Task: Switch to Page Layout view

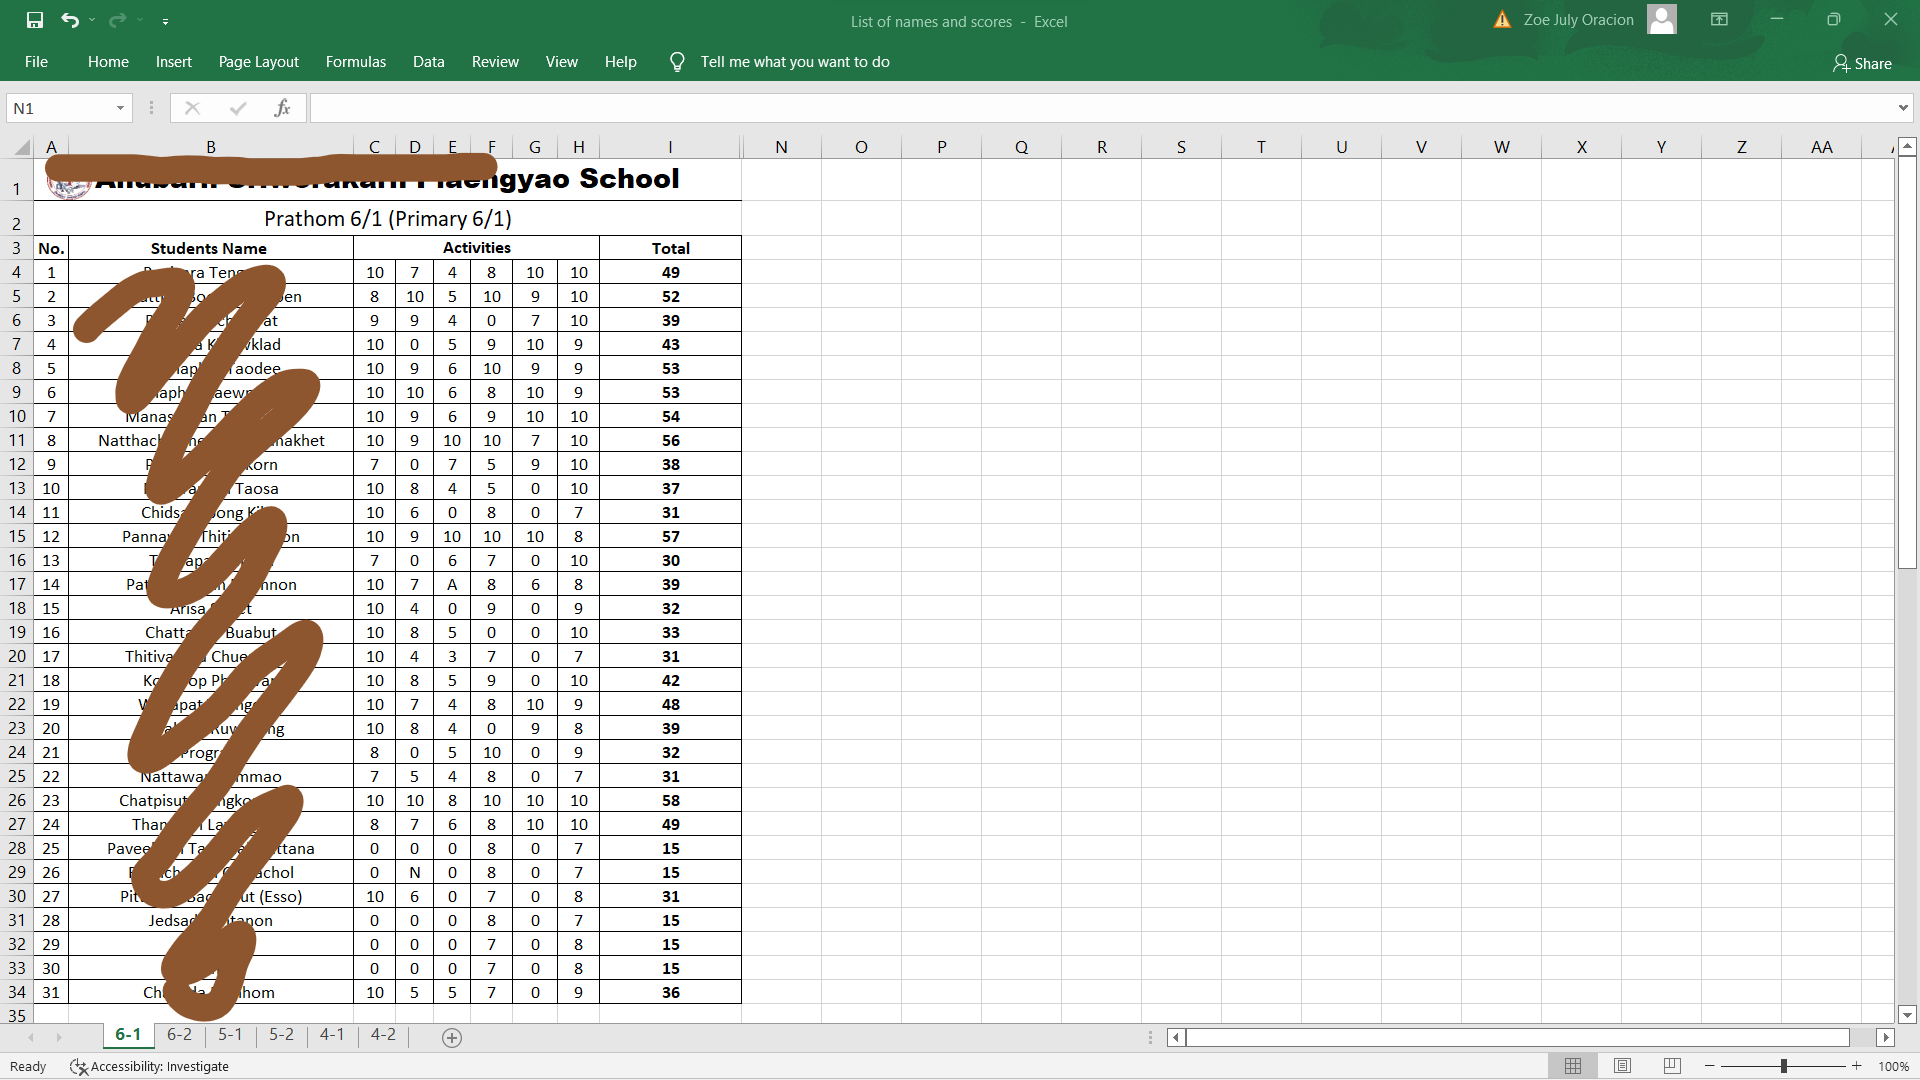Action: tap(1622, 1066)
